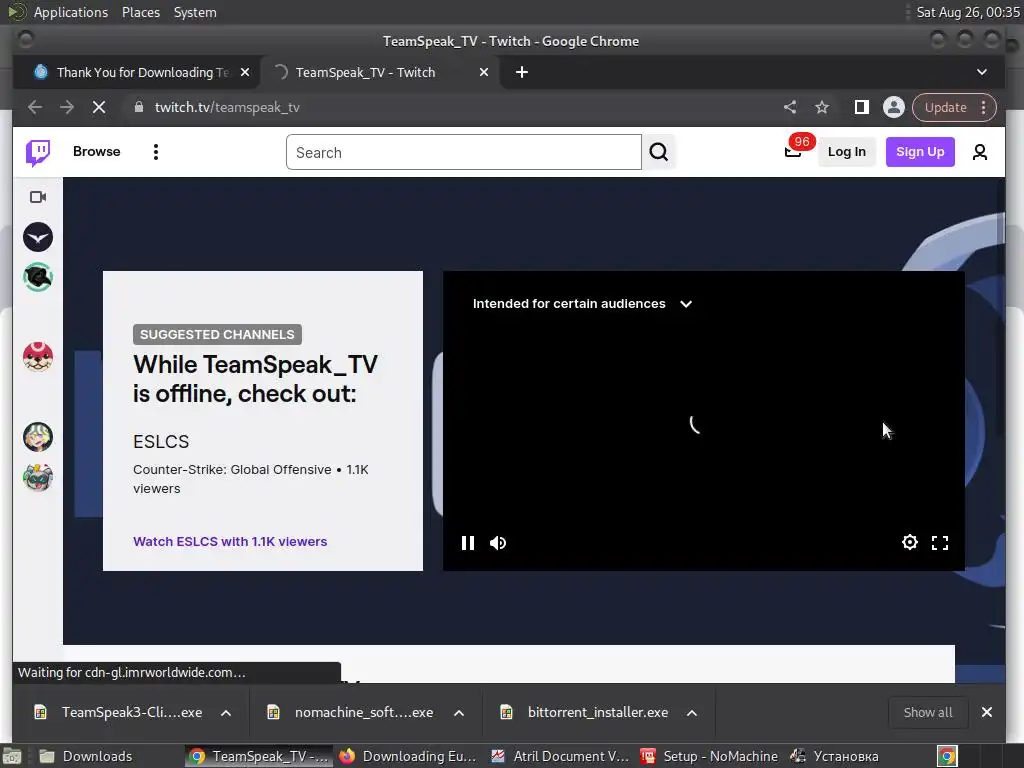Image resolution: width=1024 pixels, height=768 pixels.
Task: Open the Applications menu in the top panel
Action: tap(71, 12)
